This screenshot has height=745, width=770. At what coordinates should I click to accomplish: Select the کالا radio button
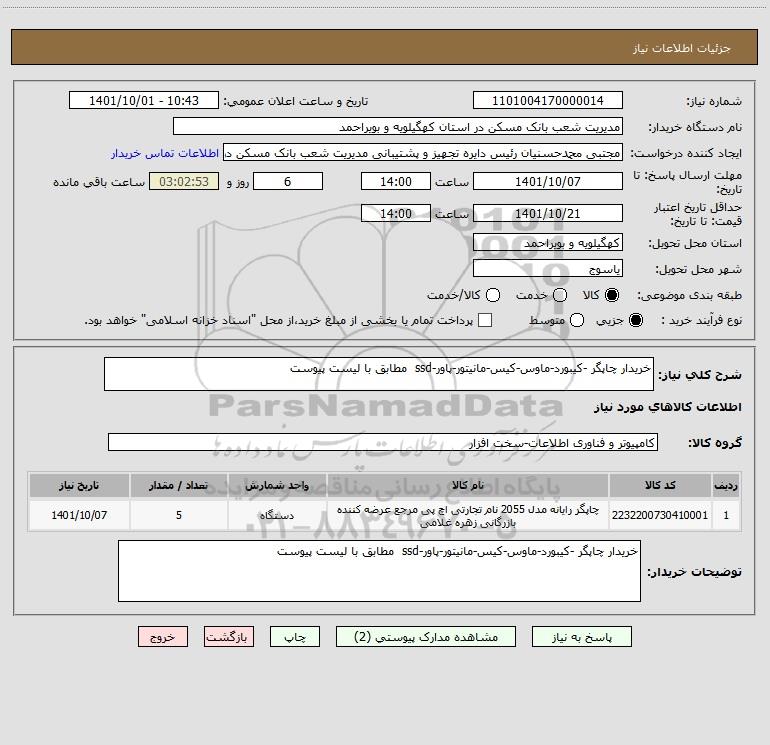tap(612, 295)
